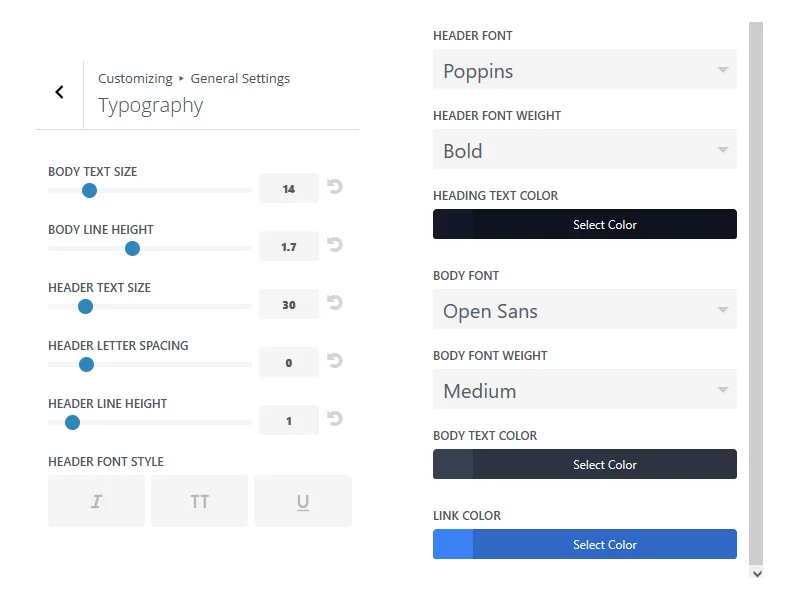Toggle uppercase TT header font style

(200, 501)
